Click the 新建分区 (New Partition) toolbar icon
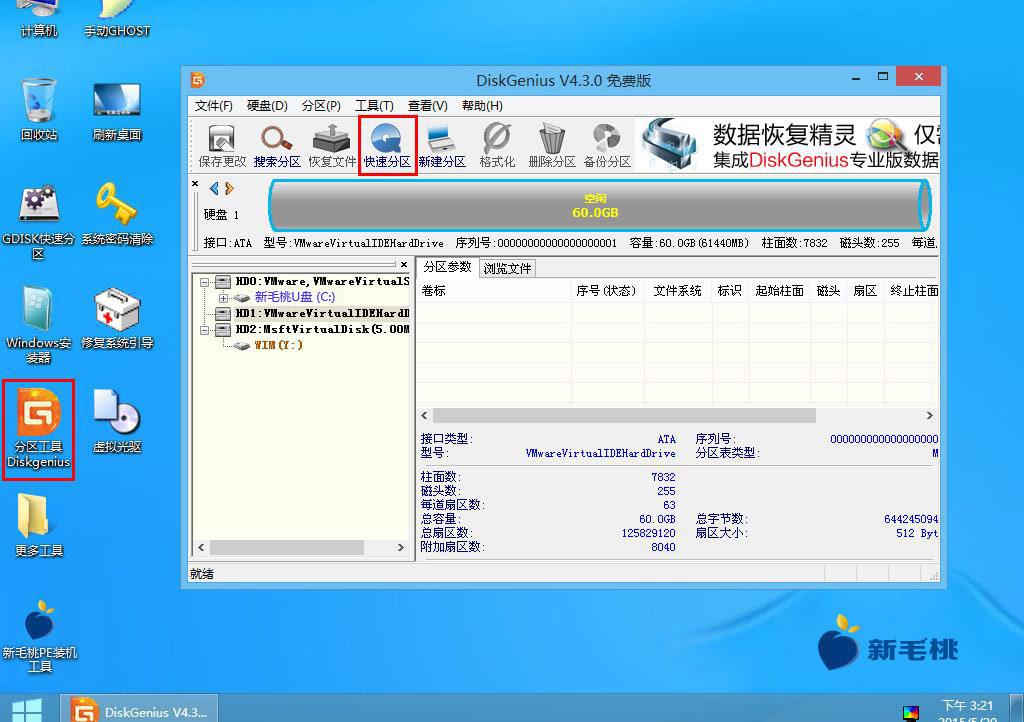The width and height of the screenshot is (1024, 722). pyautogui.click(x=442, y=146)
